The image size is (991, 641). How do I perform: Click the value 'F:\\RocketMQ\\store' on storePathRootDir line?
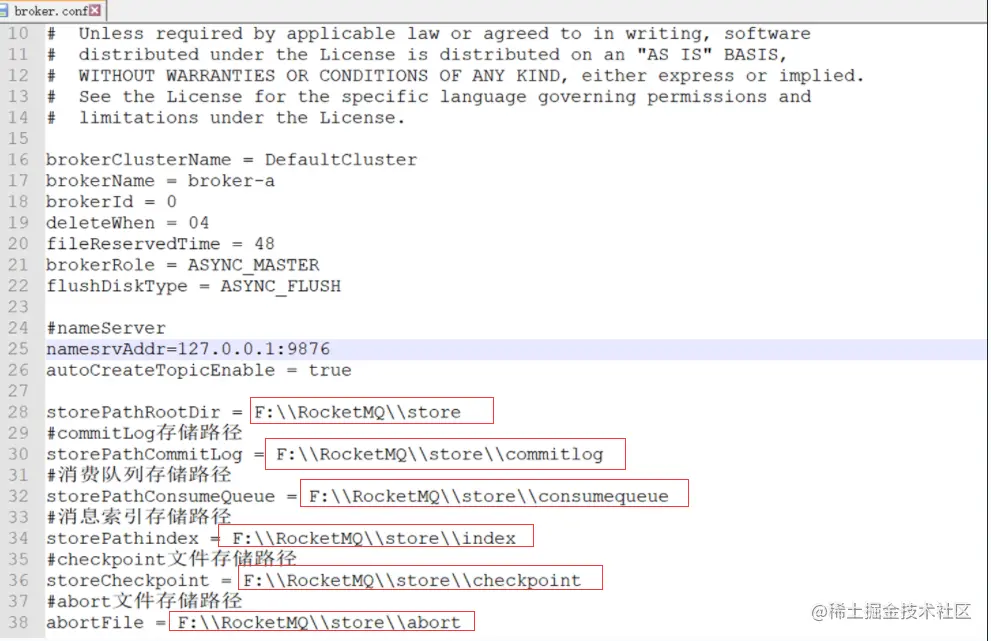pyautogui.click(x=358, y=412)
